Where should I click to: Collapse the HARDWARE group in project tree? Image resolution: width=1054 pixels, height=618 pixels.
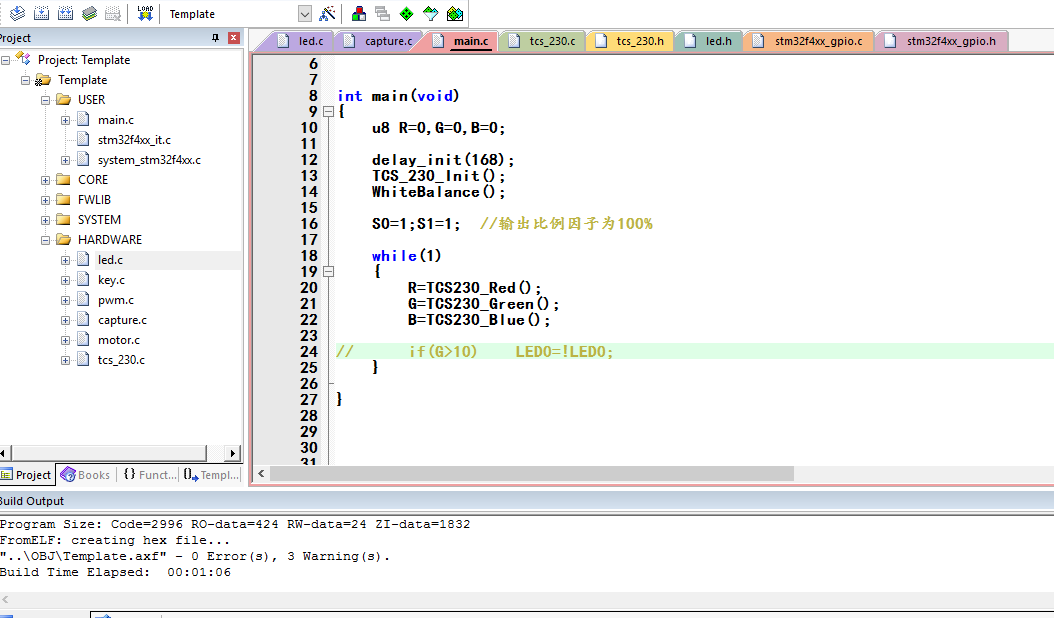pos(46,240)
